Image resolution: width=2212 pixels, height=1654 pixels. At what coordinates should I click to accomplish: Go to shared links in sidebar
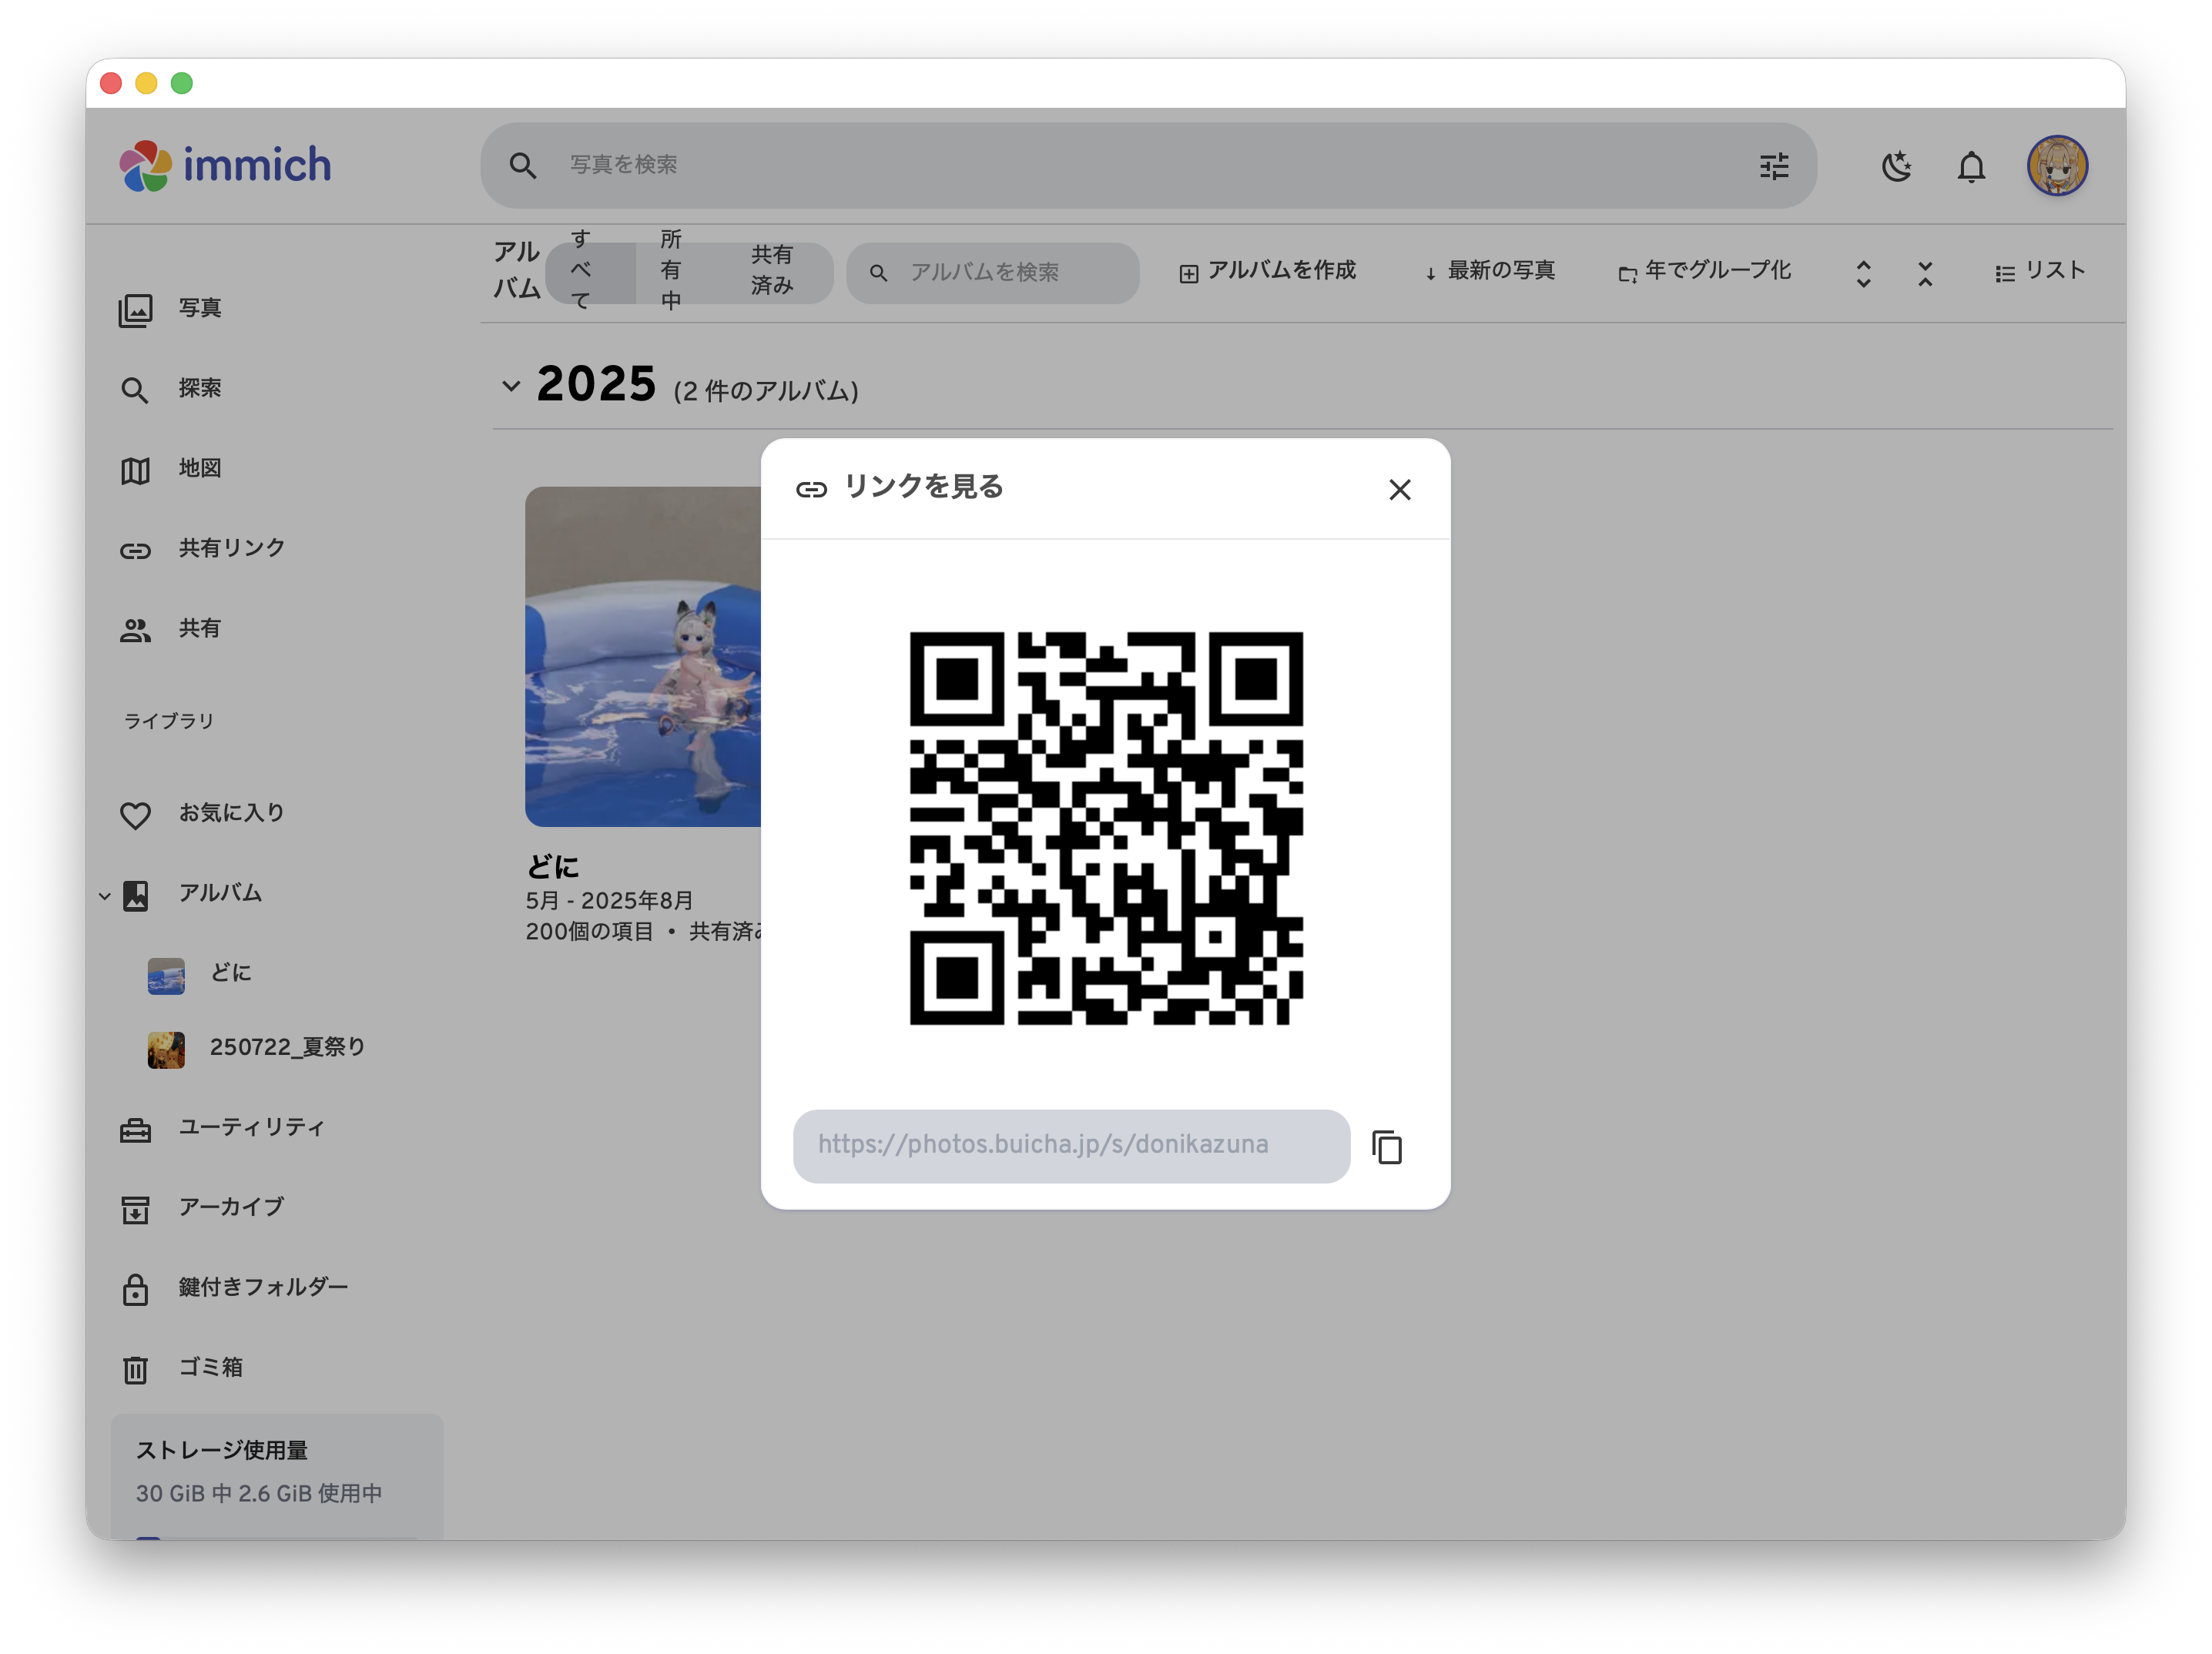pyautogui.click(x=231, y=548)
